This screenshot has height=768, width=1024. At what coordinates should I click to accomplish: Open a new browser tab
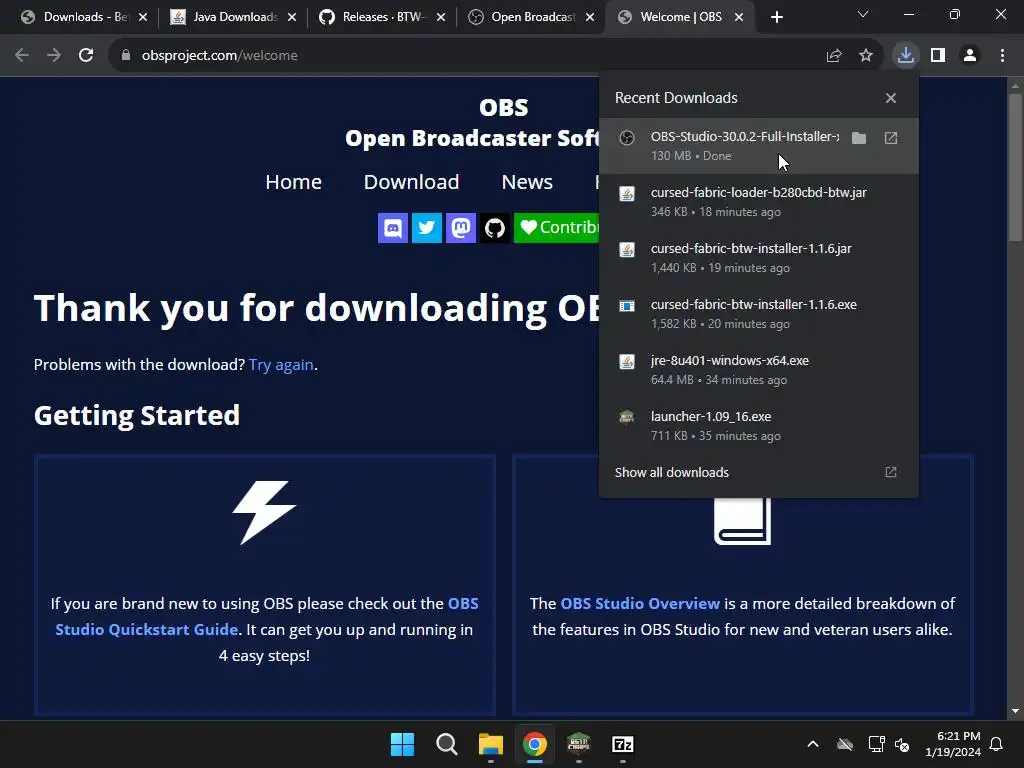click(x=776, y=17)
